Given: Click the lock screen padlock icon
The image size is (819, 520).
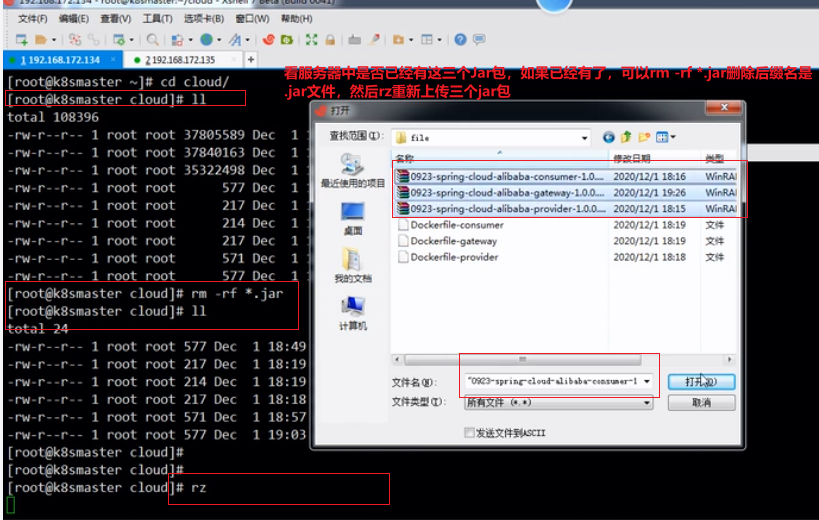Looking at the screenshot, I should pos(330,40).
